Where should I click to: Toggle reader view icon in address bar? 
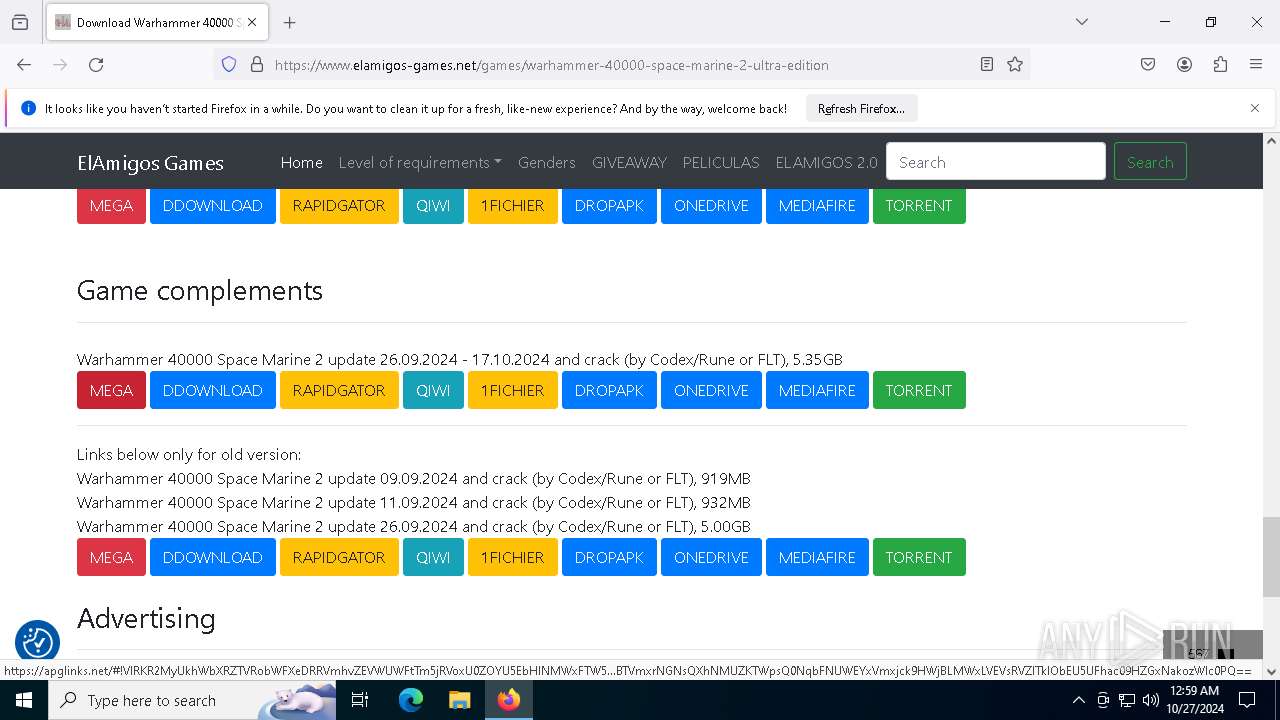(987, 65)
